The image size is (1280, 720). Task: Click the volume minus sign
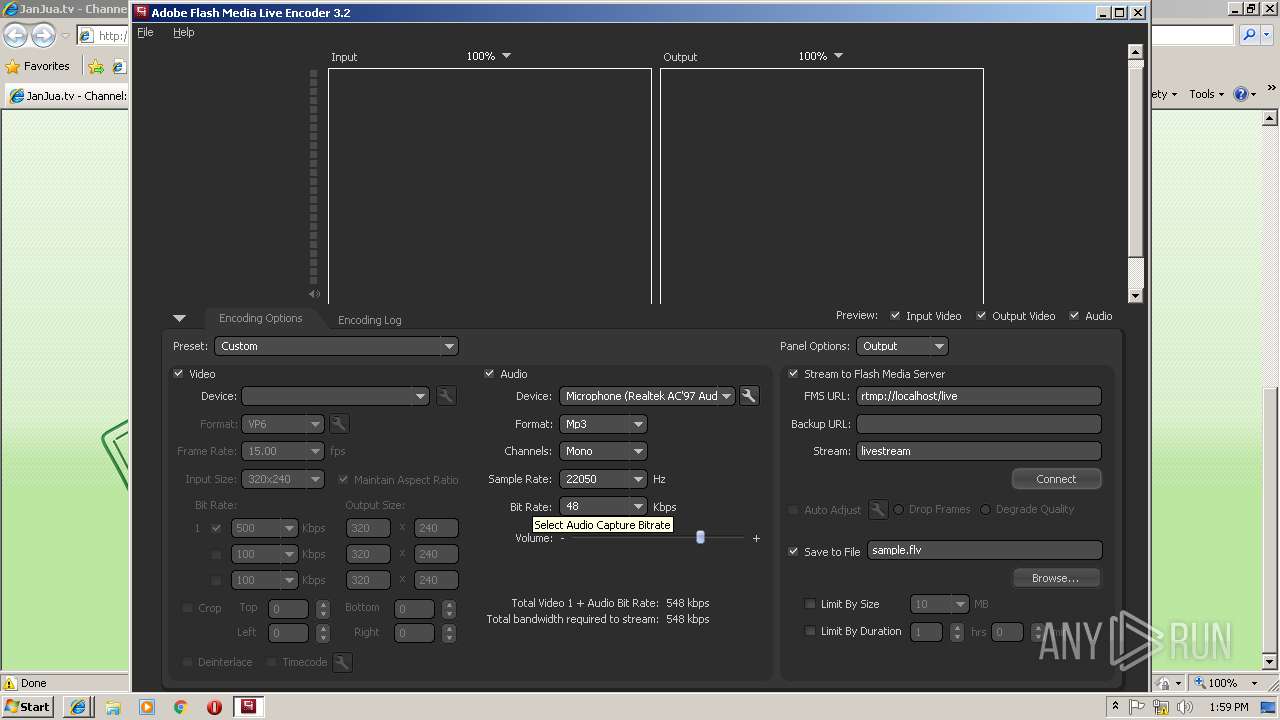pos(562,538)
